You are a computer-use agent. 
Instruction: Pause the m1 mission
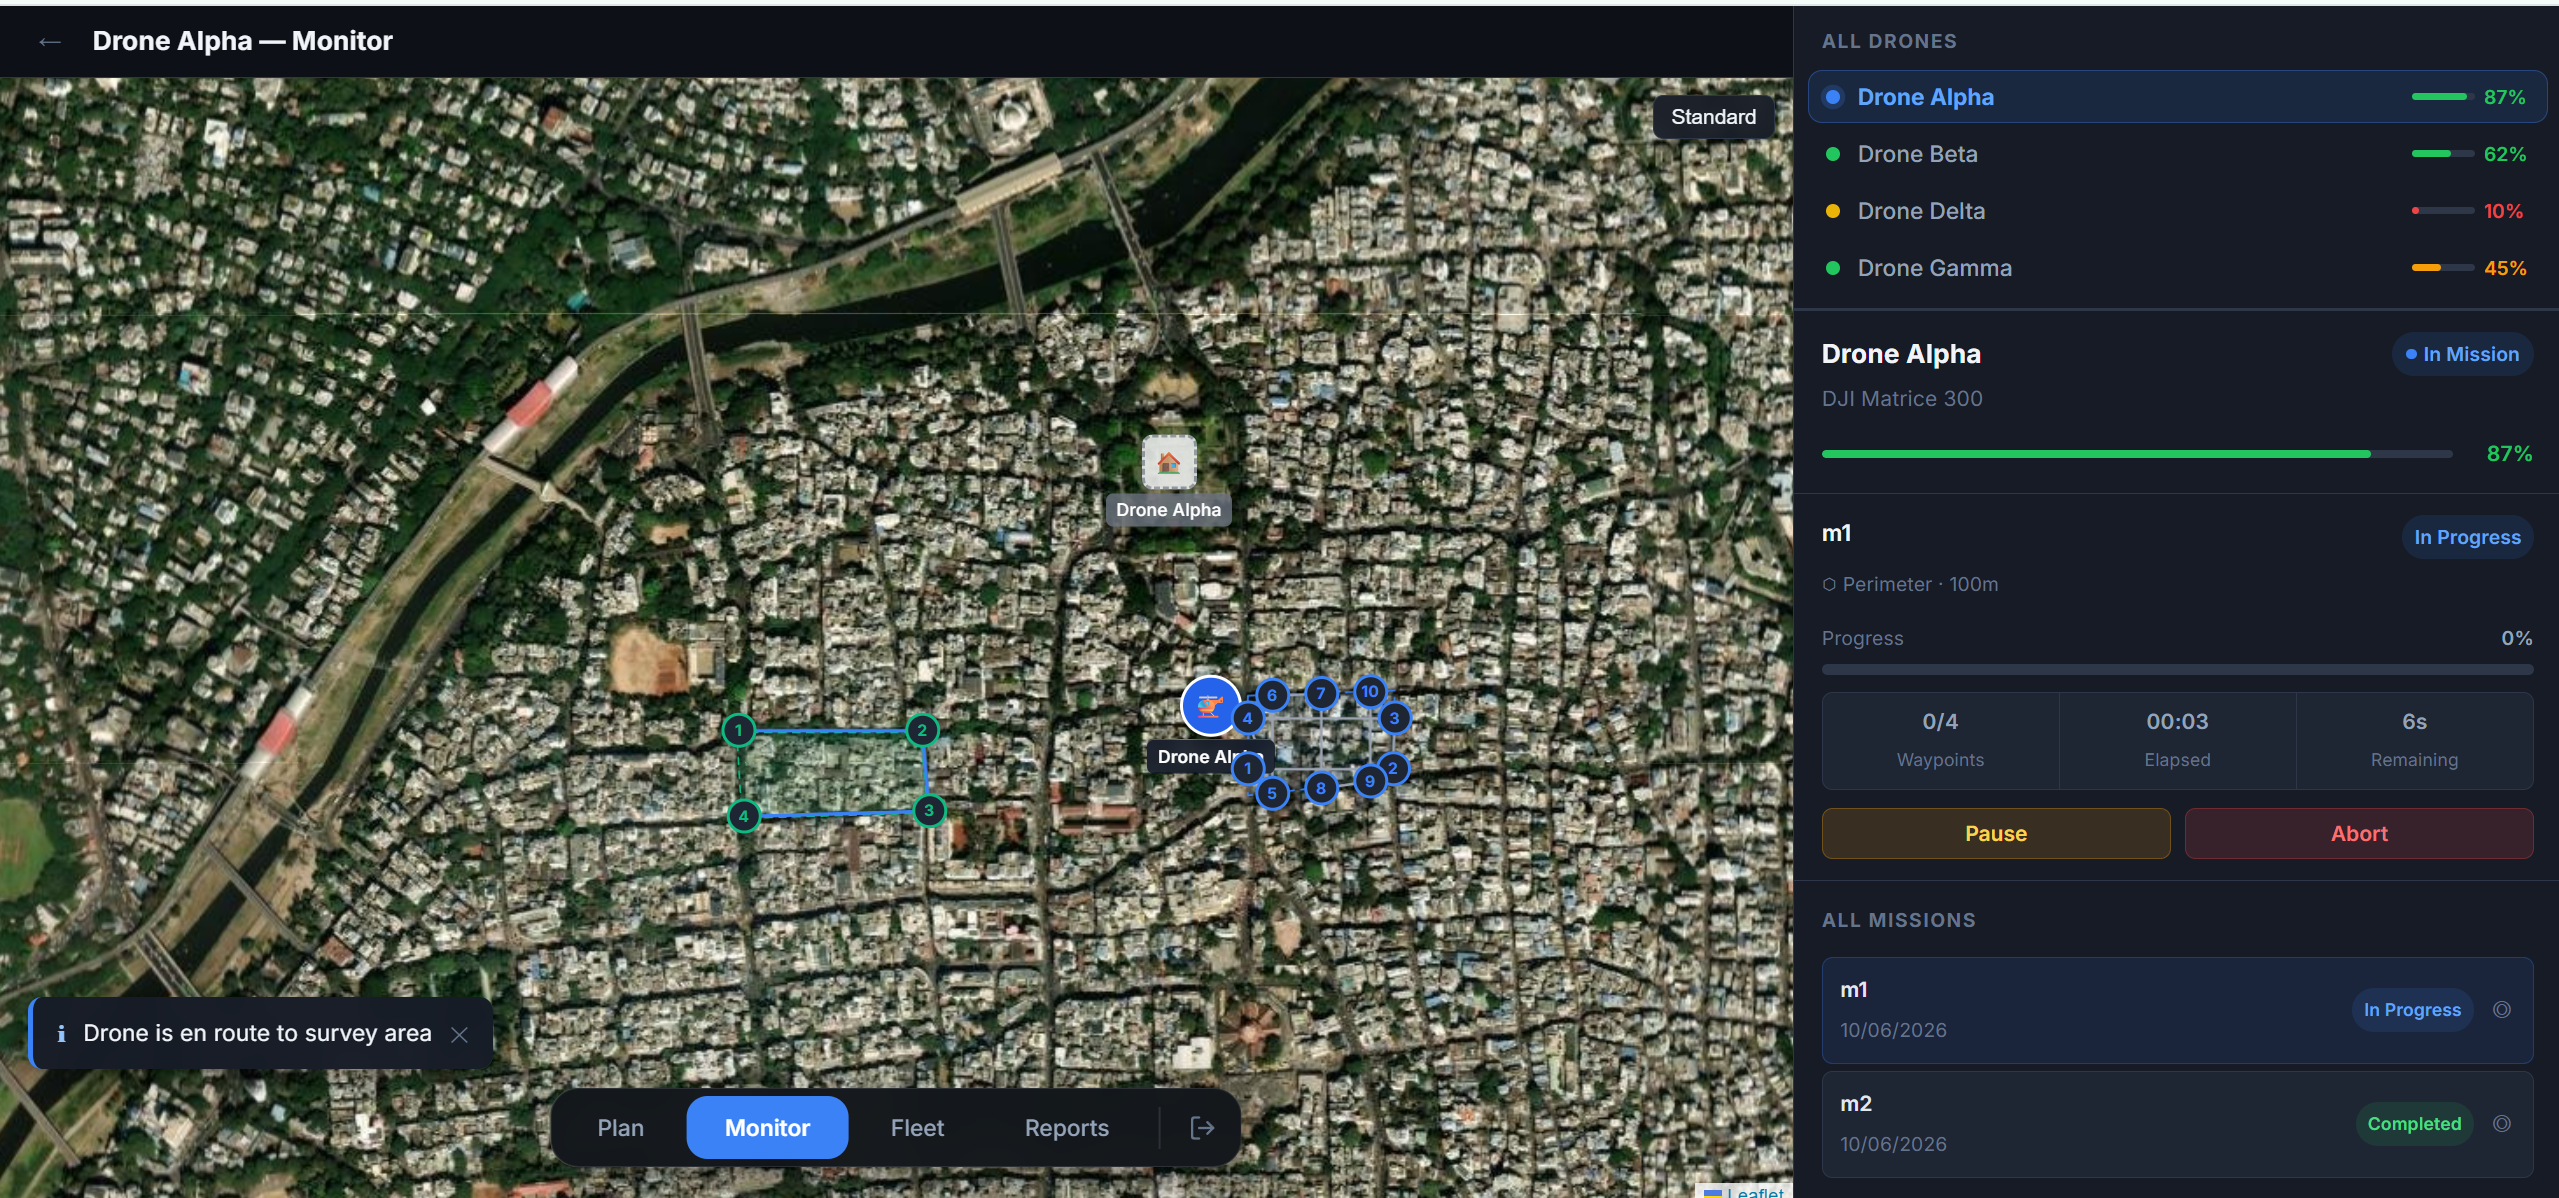coord(1996,834)
